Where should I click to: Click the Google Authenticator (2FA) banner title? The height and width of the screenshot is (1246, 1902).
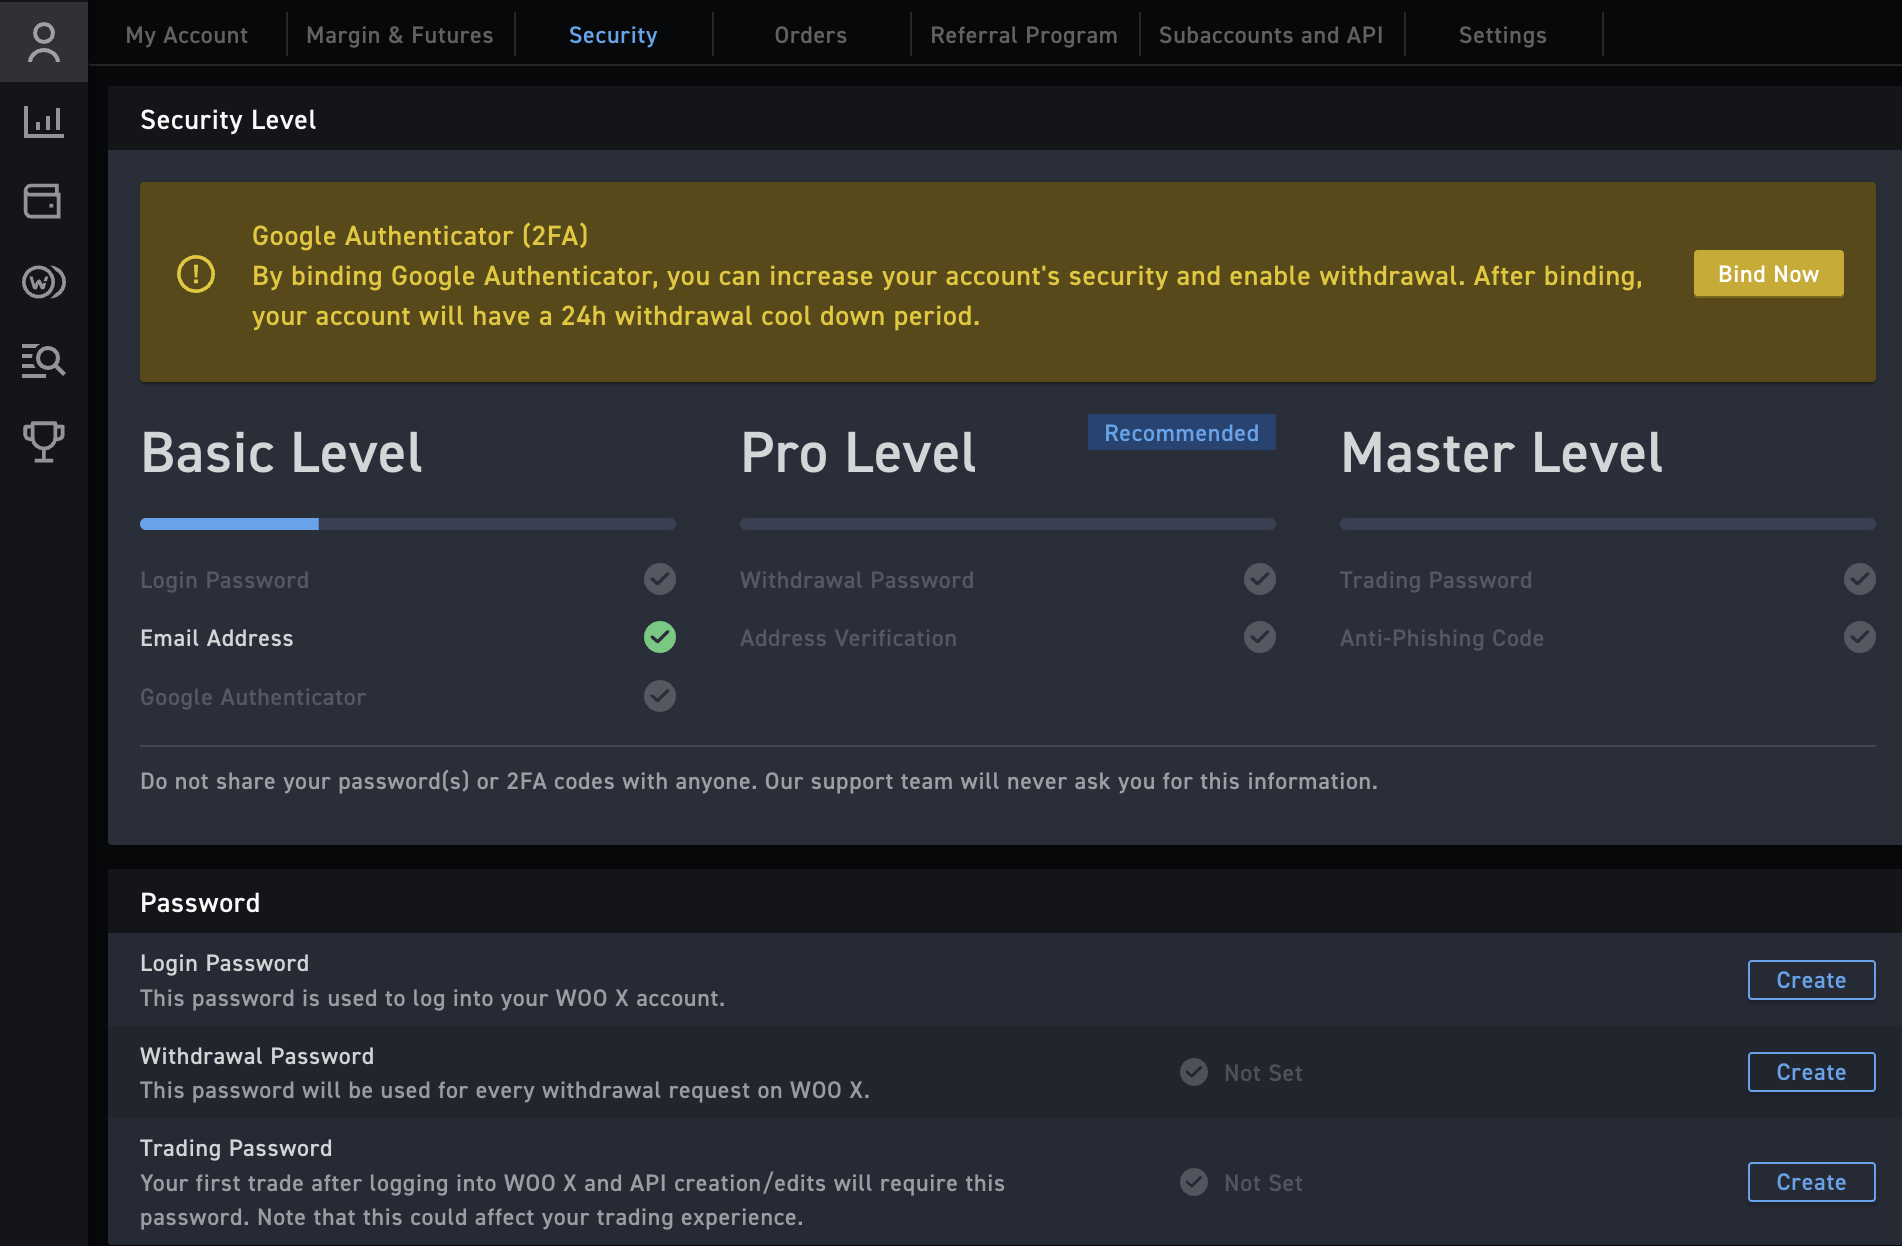[x=420, y=236]
